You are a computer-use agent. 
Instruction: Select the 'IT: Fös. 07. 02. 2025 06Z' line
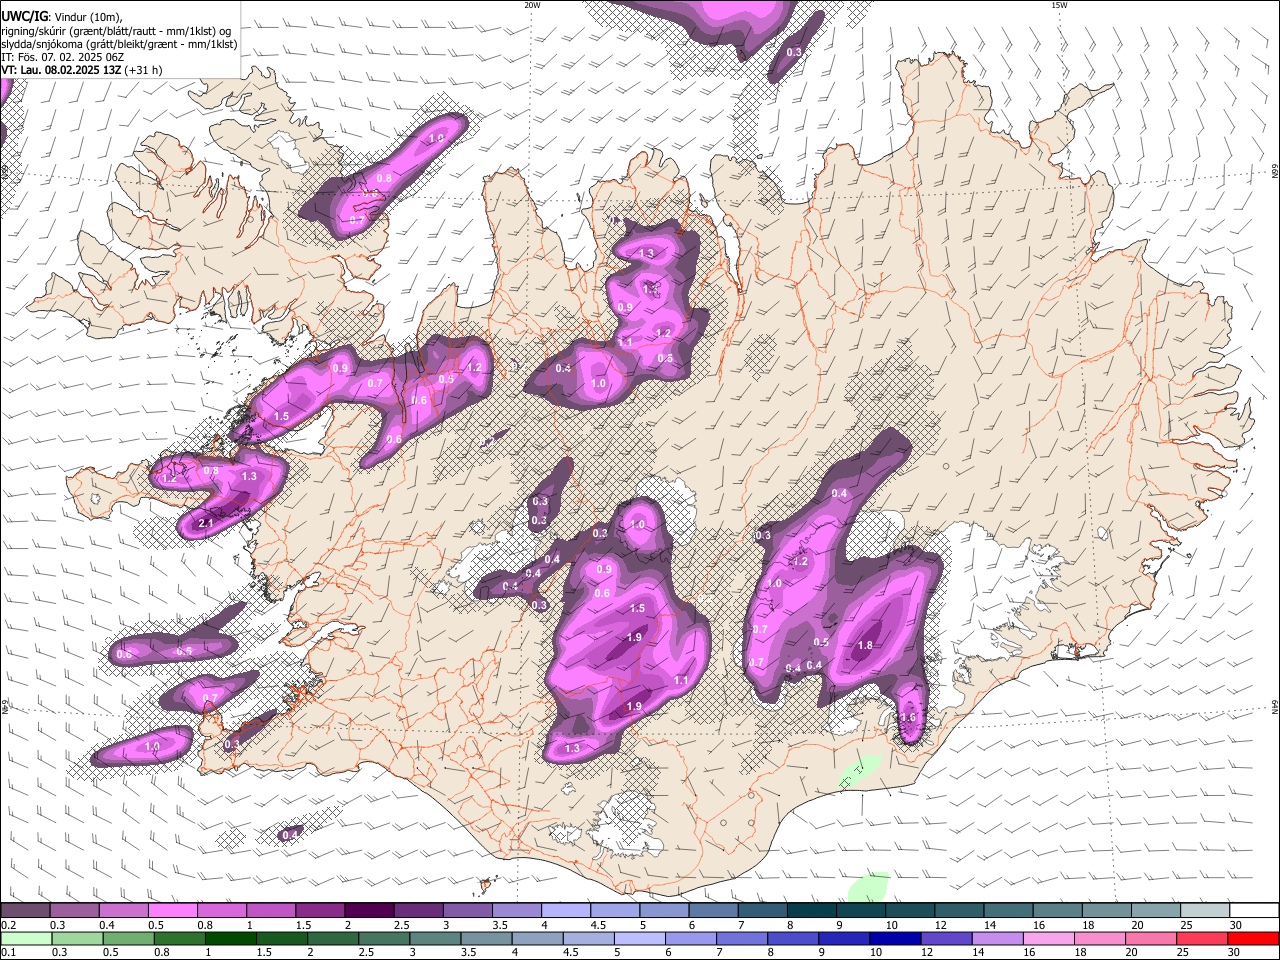click(x=62, y=57)
